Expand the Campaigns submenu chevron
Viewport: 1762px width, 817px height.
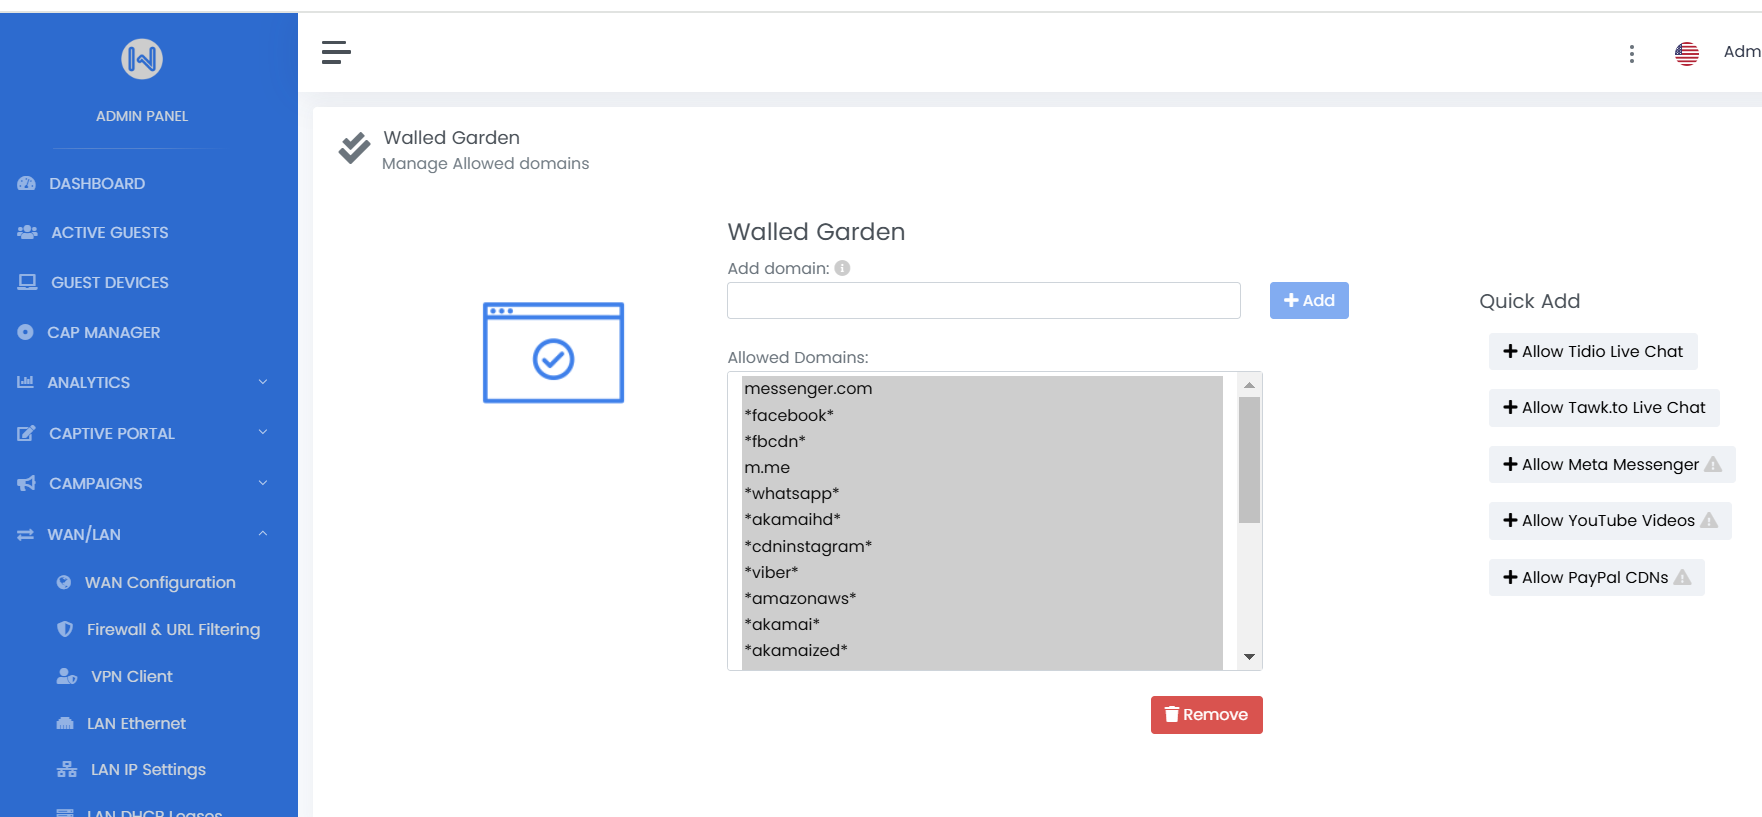click(263, 483)
